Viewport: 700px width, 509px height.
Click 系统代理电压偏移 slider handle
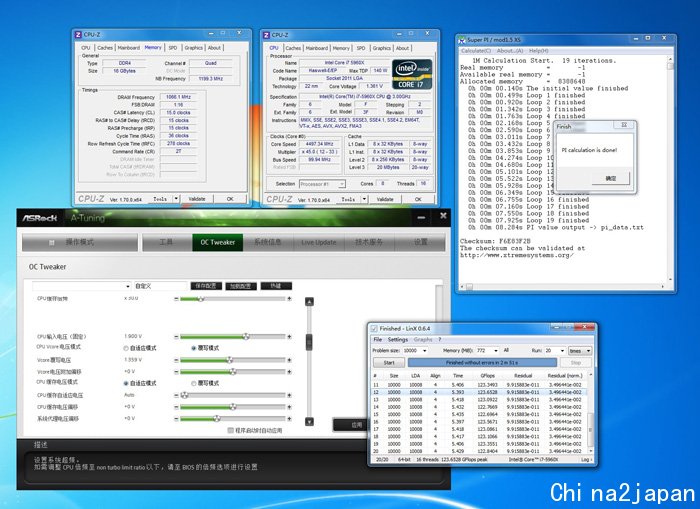tap(217, 418)
